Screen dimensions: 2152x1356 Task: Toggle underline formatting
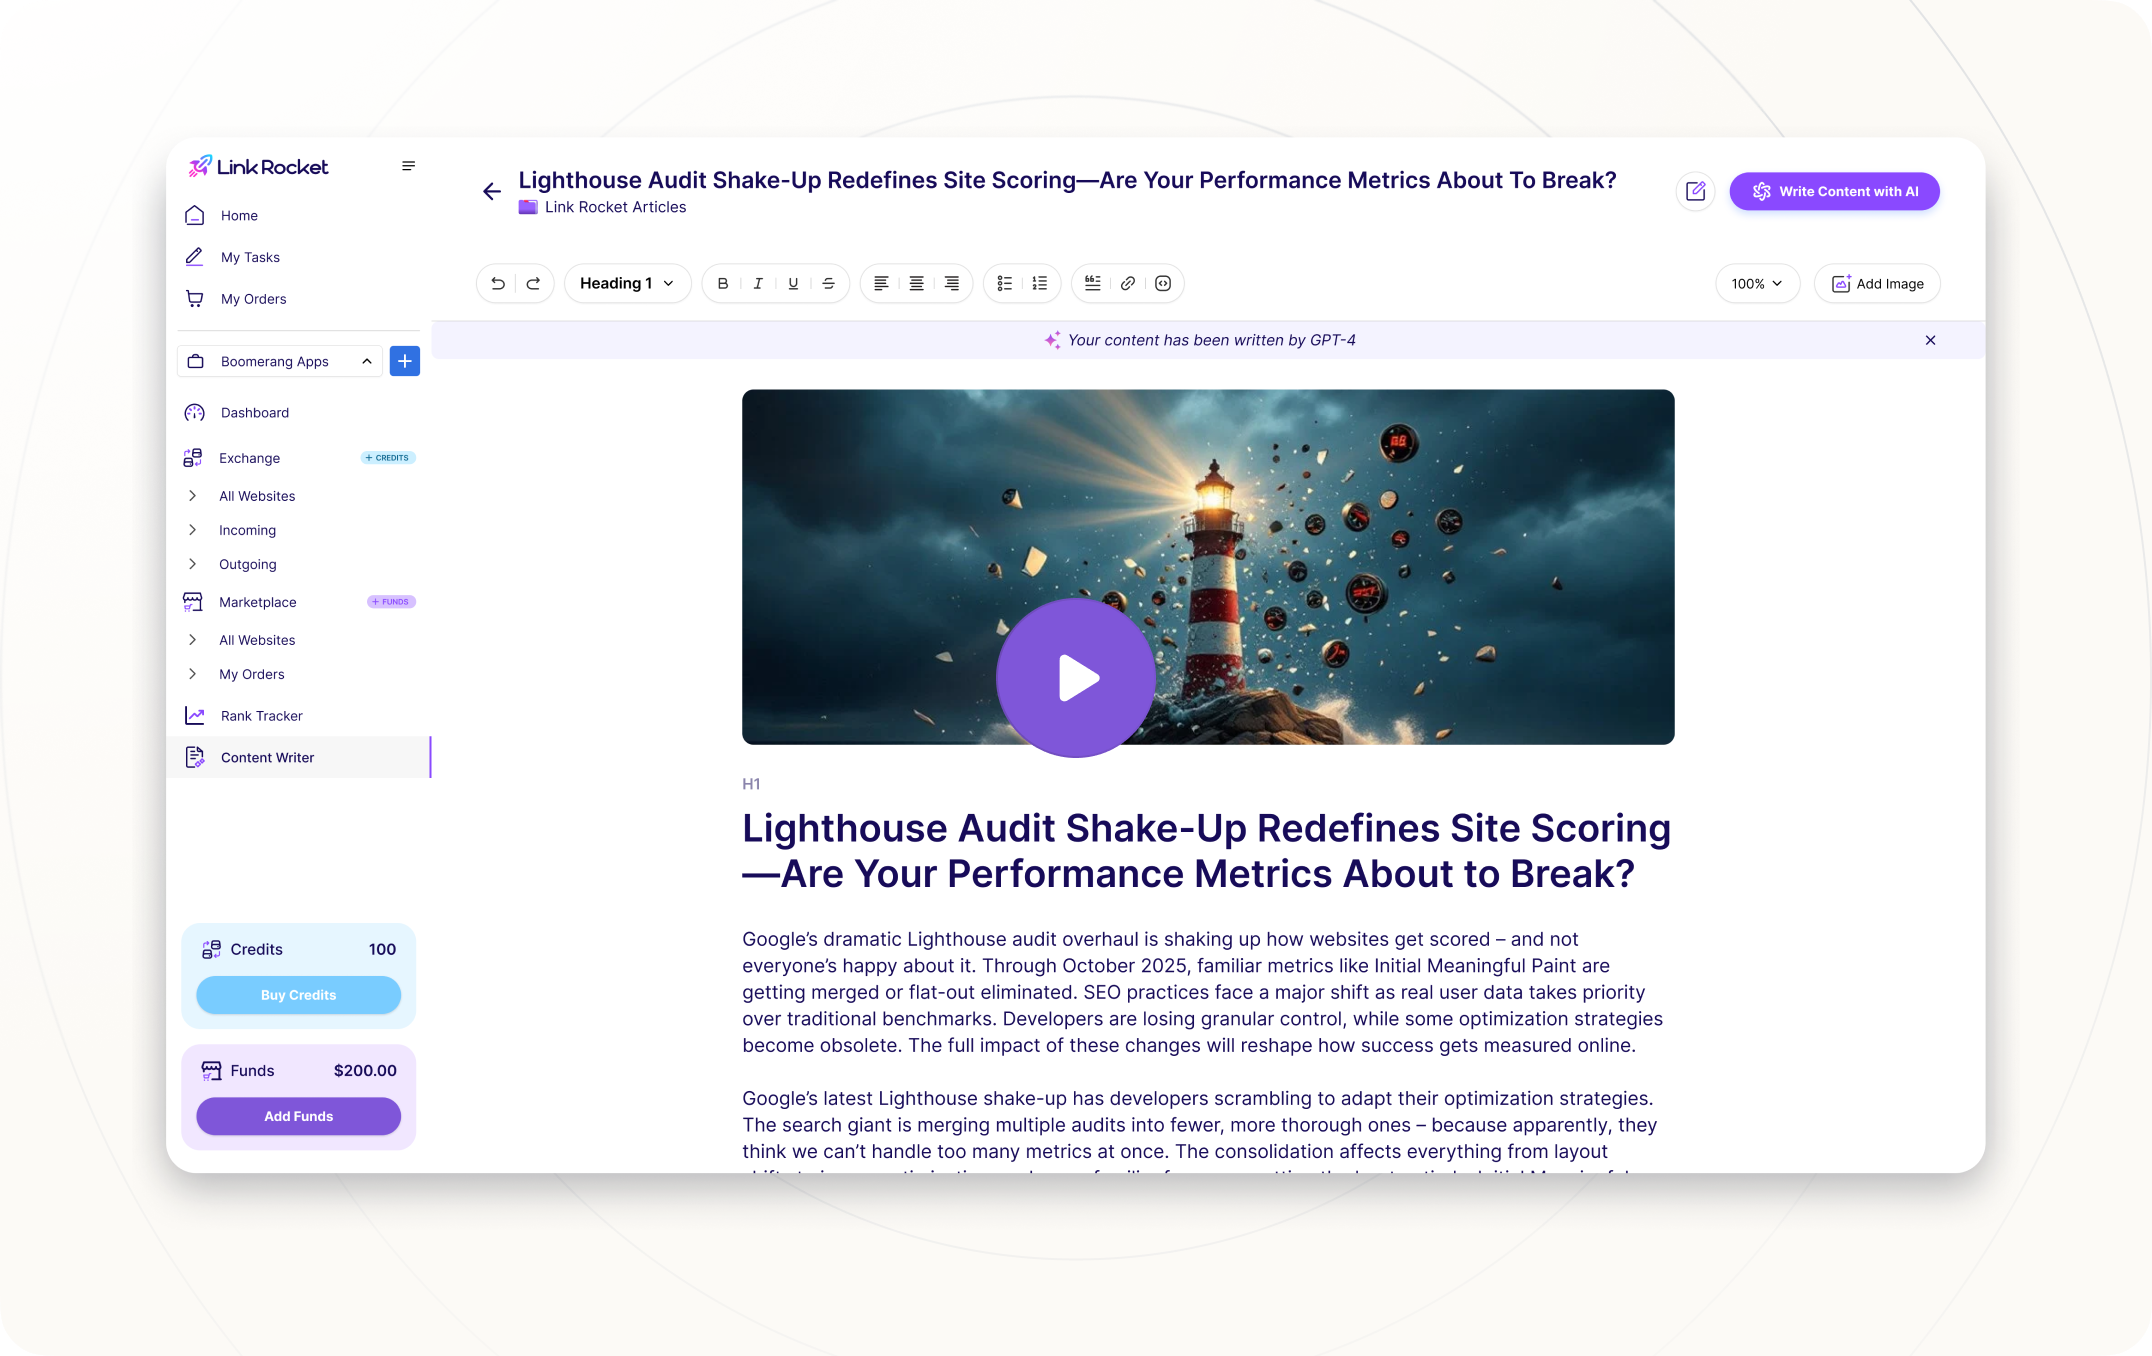(793, 284)
